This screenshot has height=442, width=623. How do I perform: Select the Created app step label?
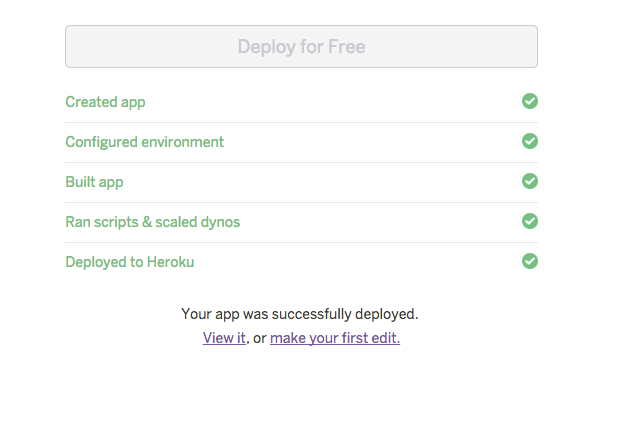[105, 102]
